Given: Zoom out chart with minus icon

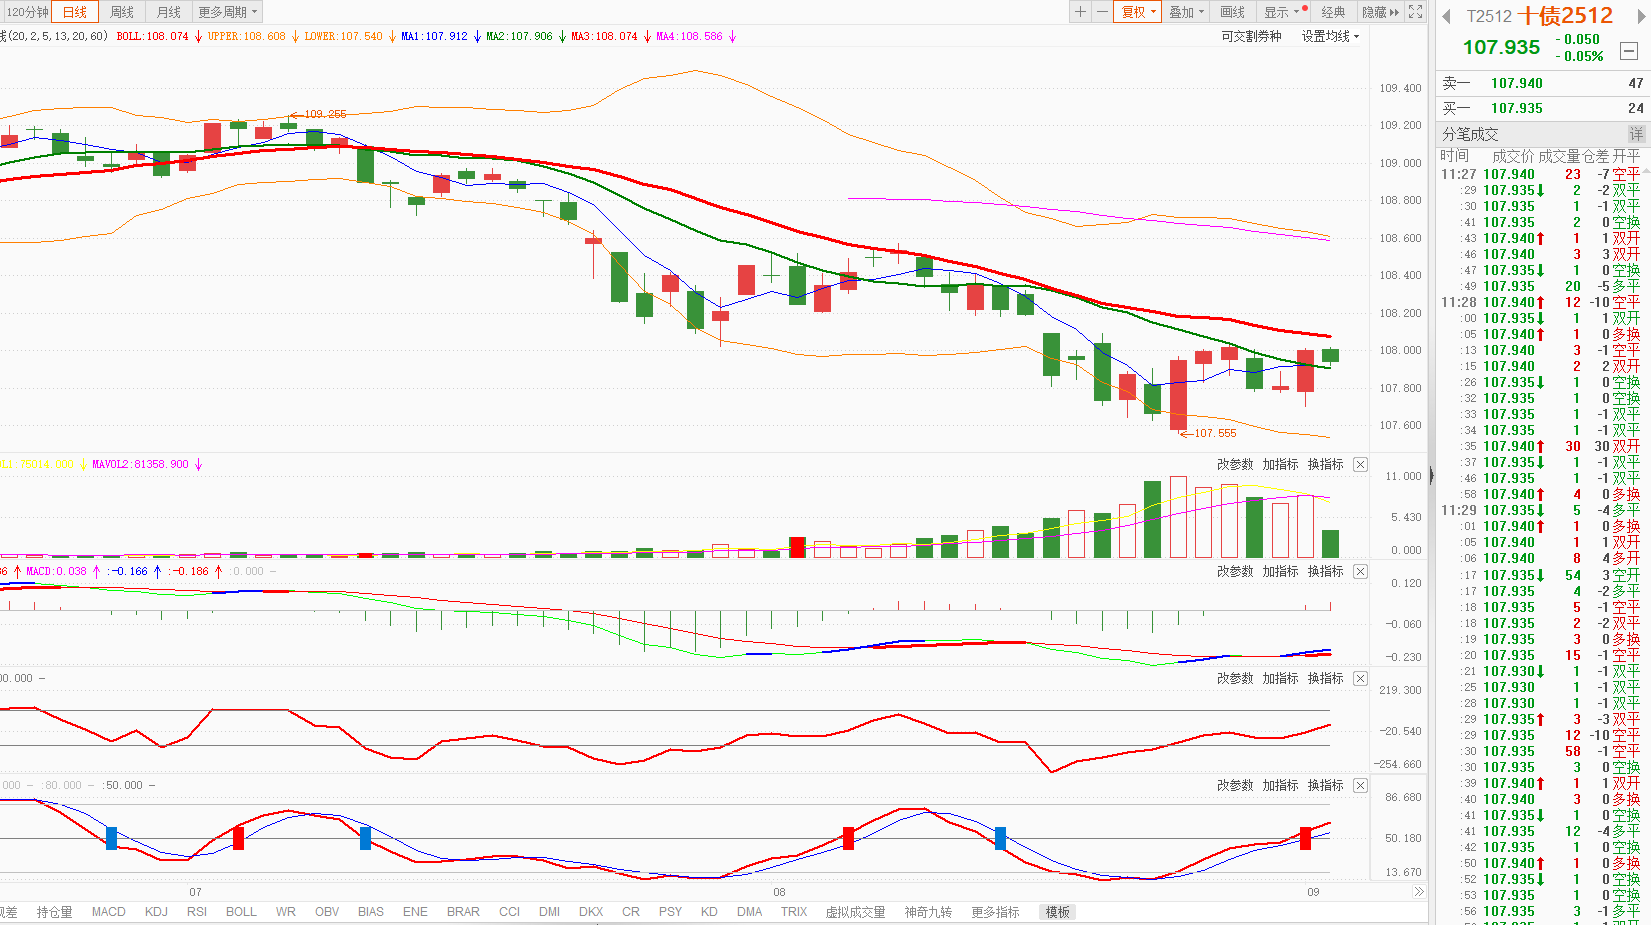Looking at the screenshot, I should (x=1102, y=12).
